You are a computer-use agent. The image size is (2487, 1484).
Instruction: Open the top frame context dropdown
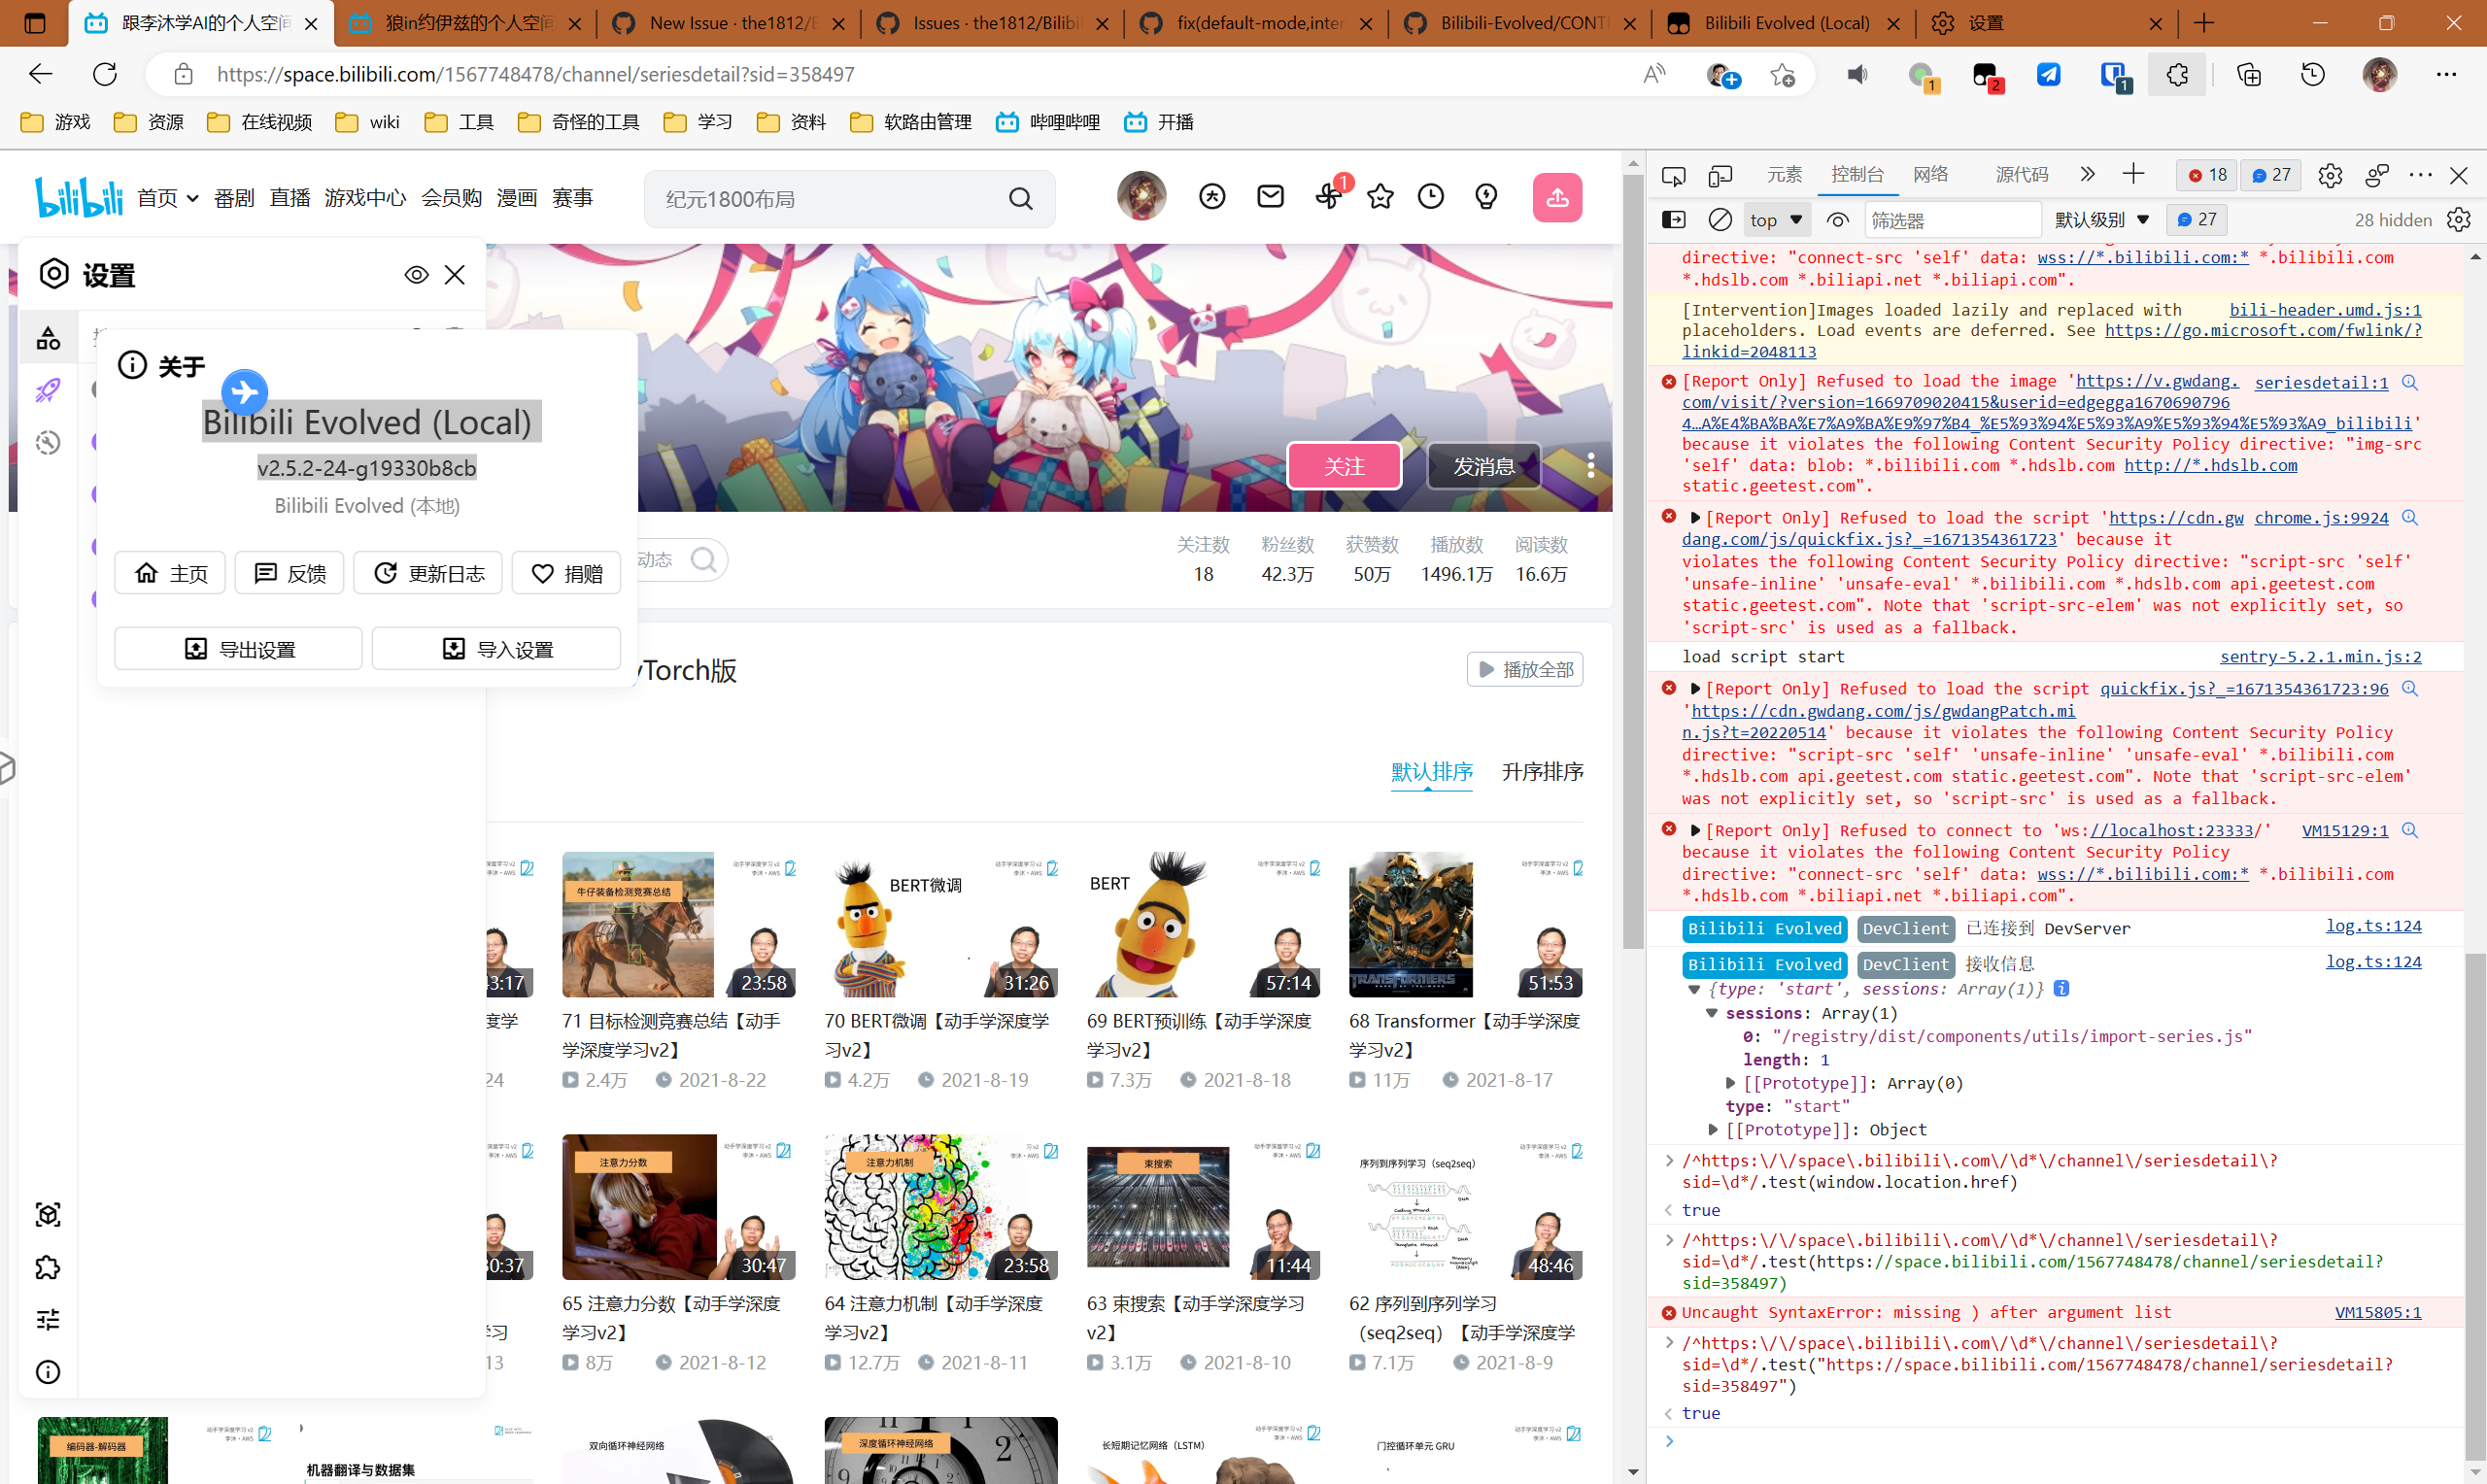point(1777,219)
